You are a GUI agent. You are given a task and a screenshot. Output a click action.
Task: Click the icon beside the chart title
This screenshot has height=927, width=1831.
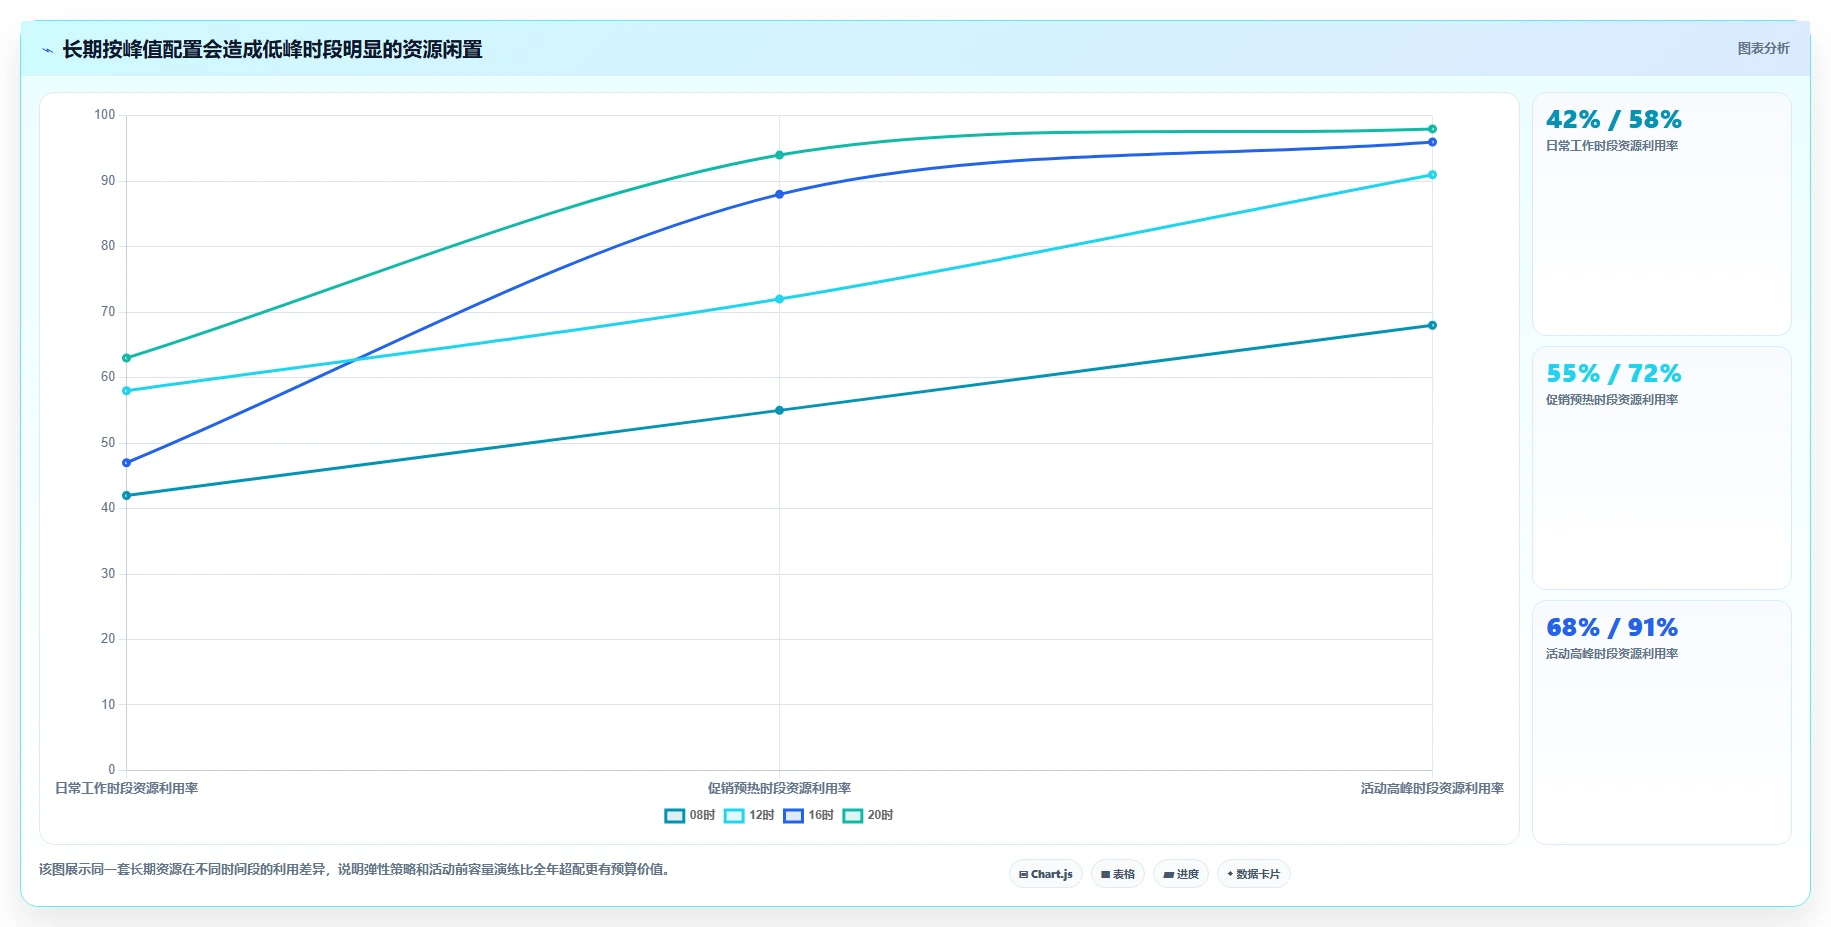pyautogui.click(x=47, y=50)
